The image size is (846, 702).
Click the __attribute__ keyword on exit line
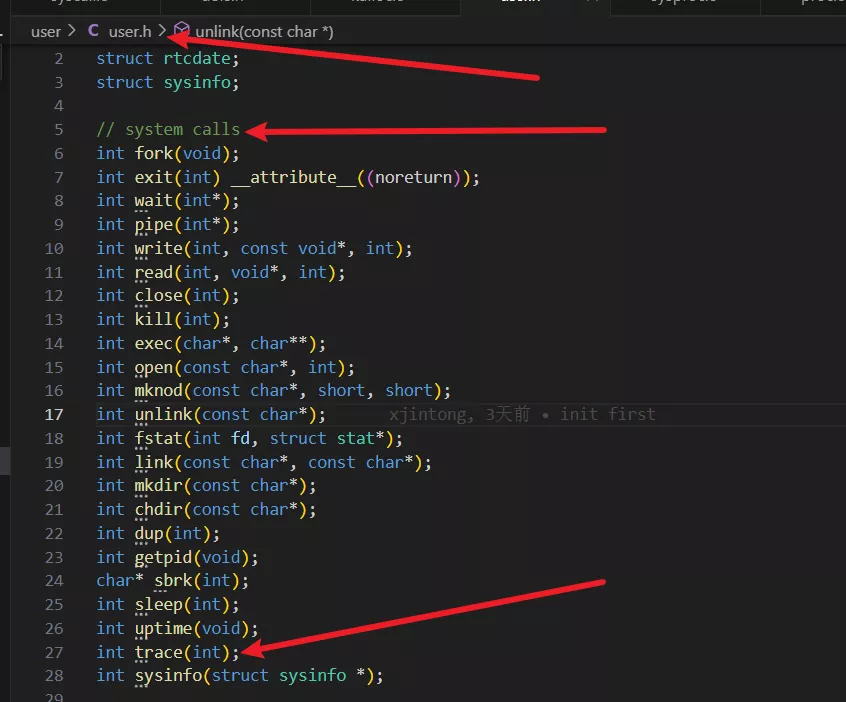pos(283,177)
